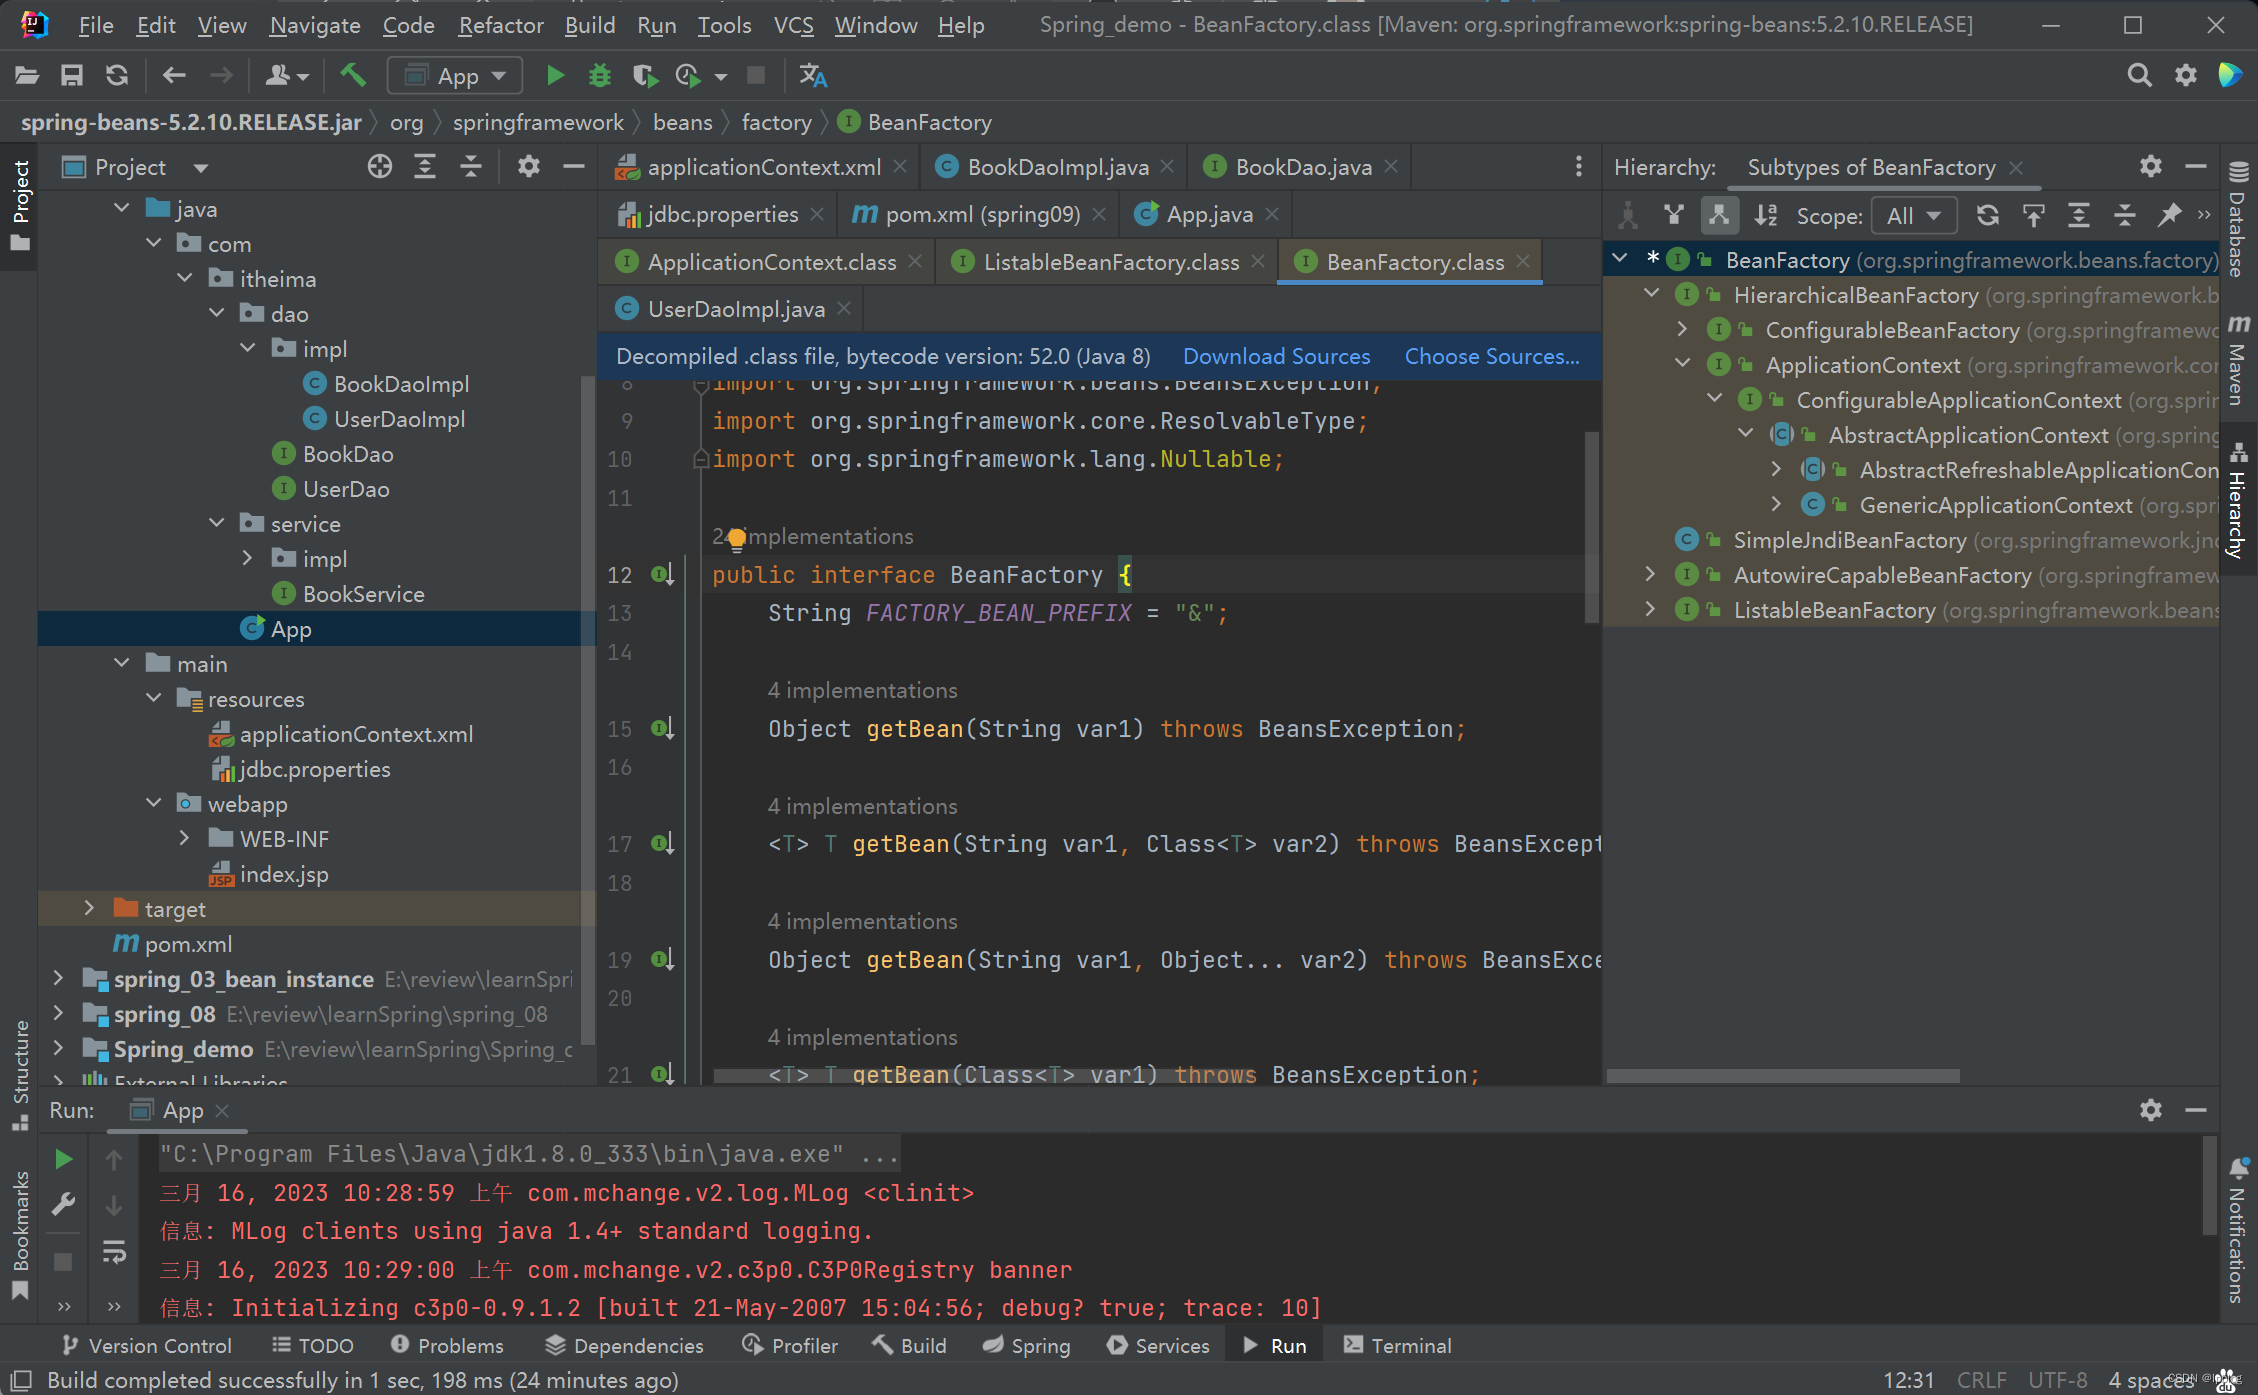The width and height of the screenshot is (2258, 1395).
Task: Expand the service impl folder
Action: [x=248, y=558]
